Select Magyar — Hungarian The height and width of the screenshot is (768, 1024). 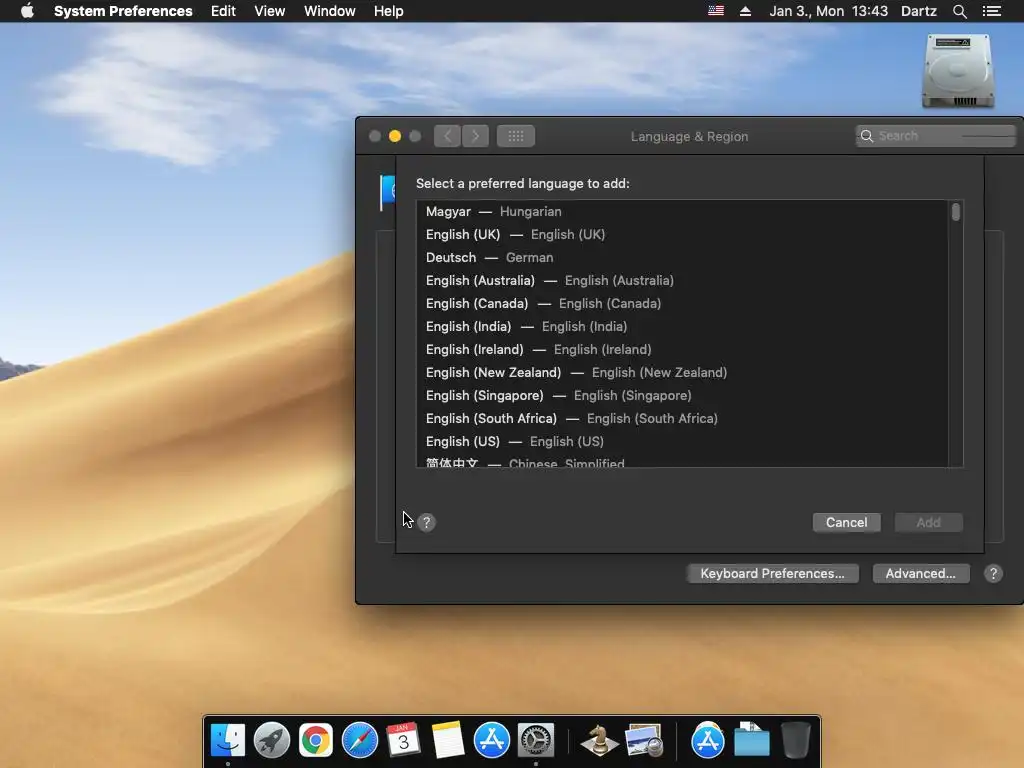682,212
